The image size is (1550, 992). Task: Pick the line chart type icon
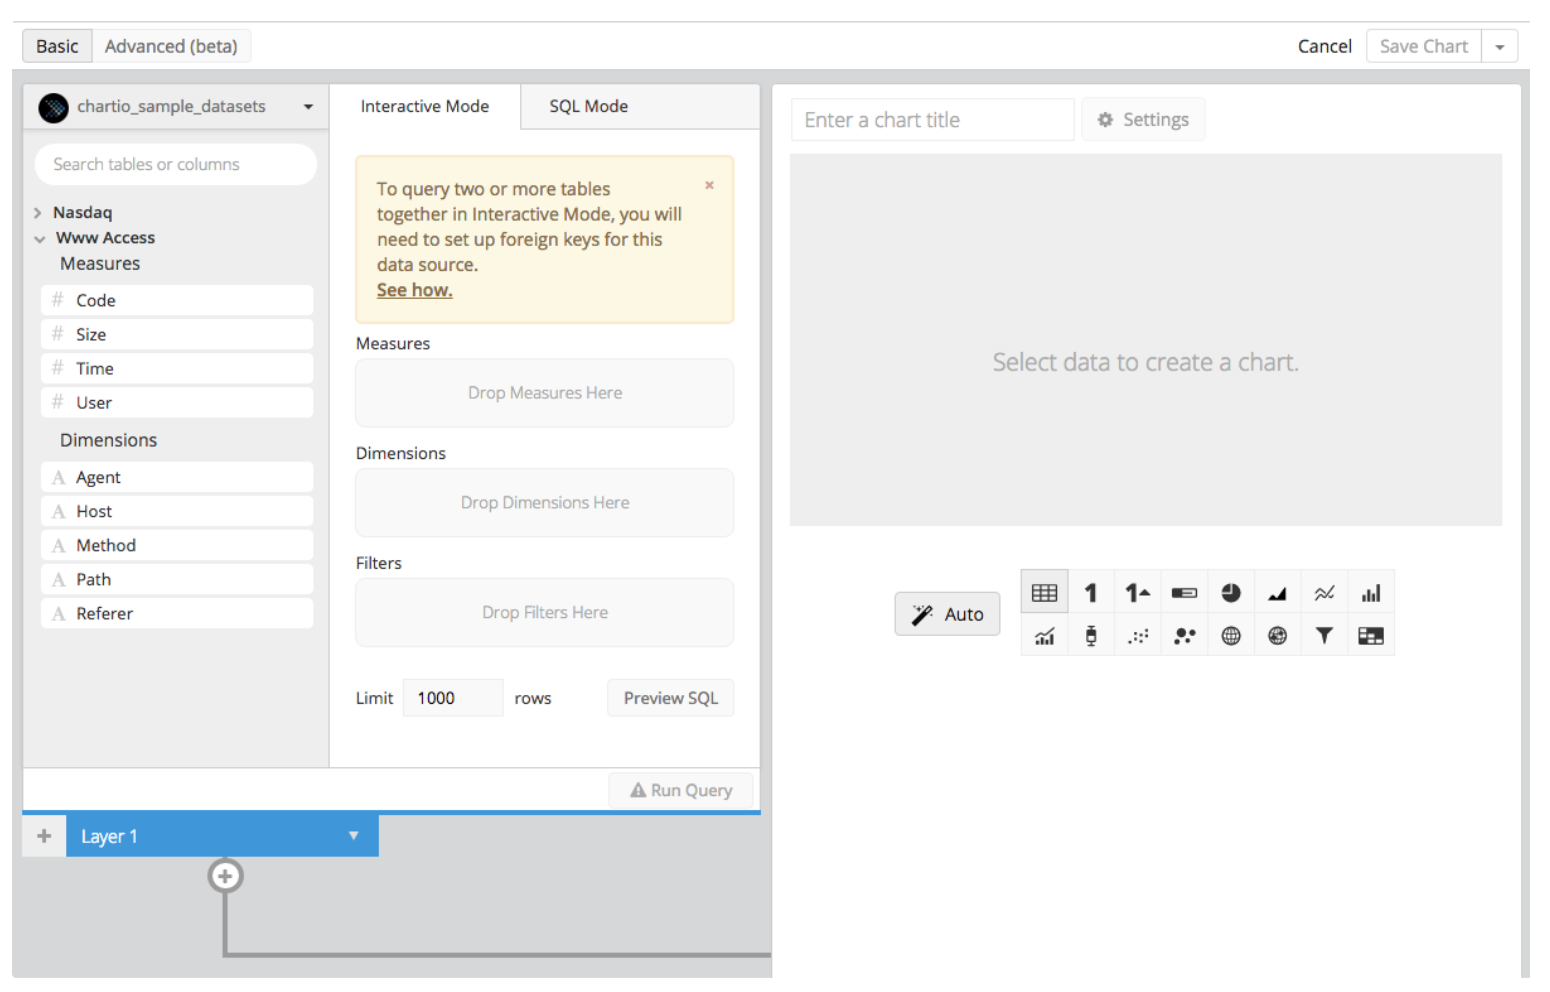point(1324,593)
